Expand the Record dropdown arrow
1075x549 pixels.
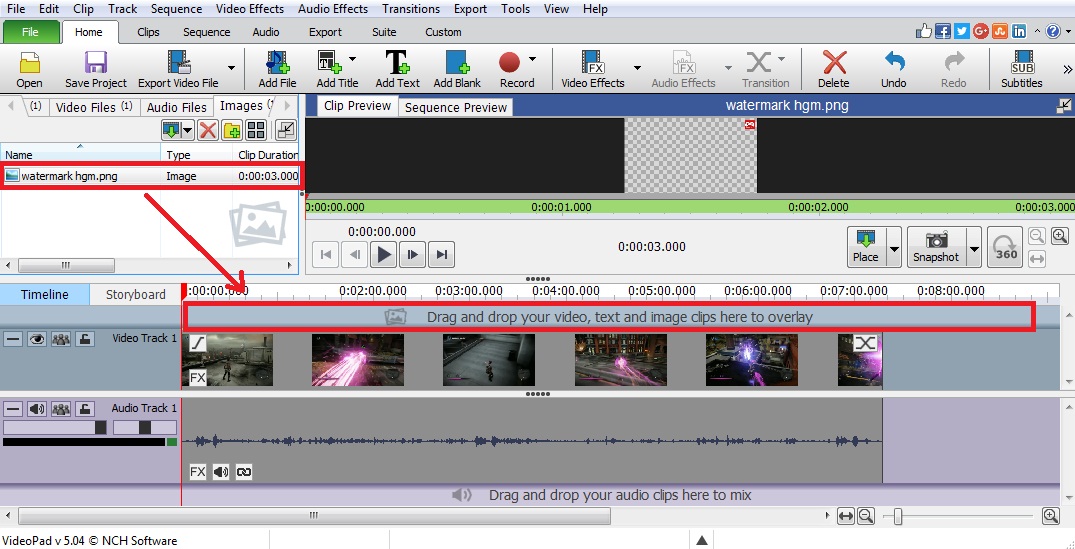531,59
